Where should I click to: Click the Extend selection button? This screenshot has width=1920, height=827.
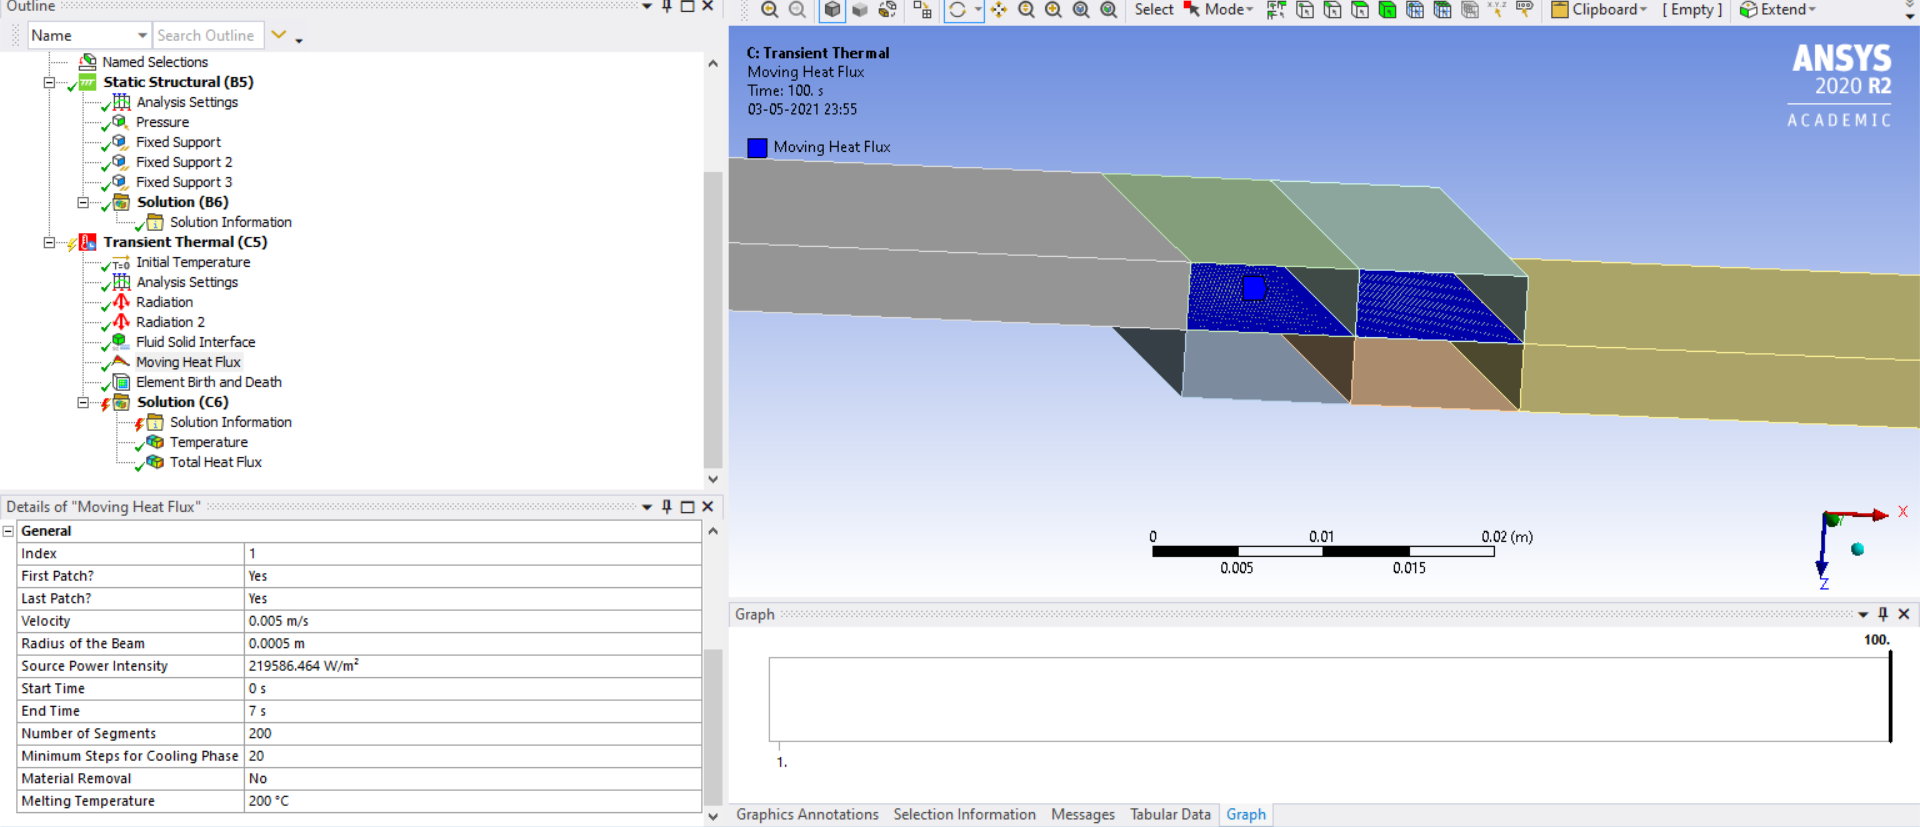(x=1778, y=10)
